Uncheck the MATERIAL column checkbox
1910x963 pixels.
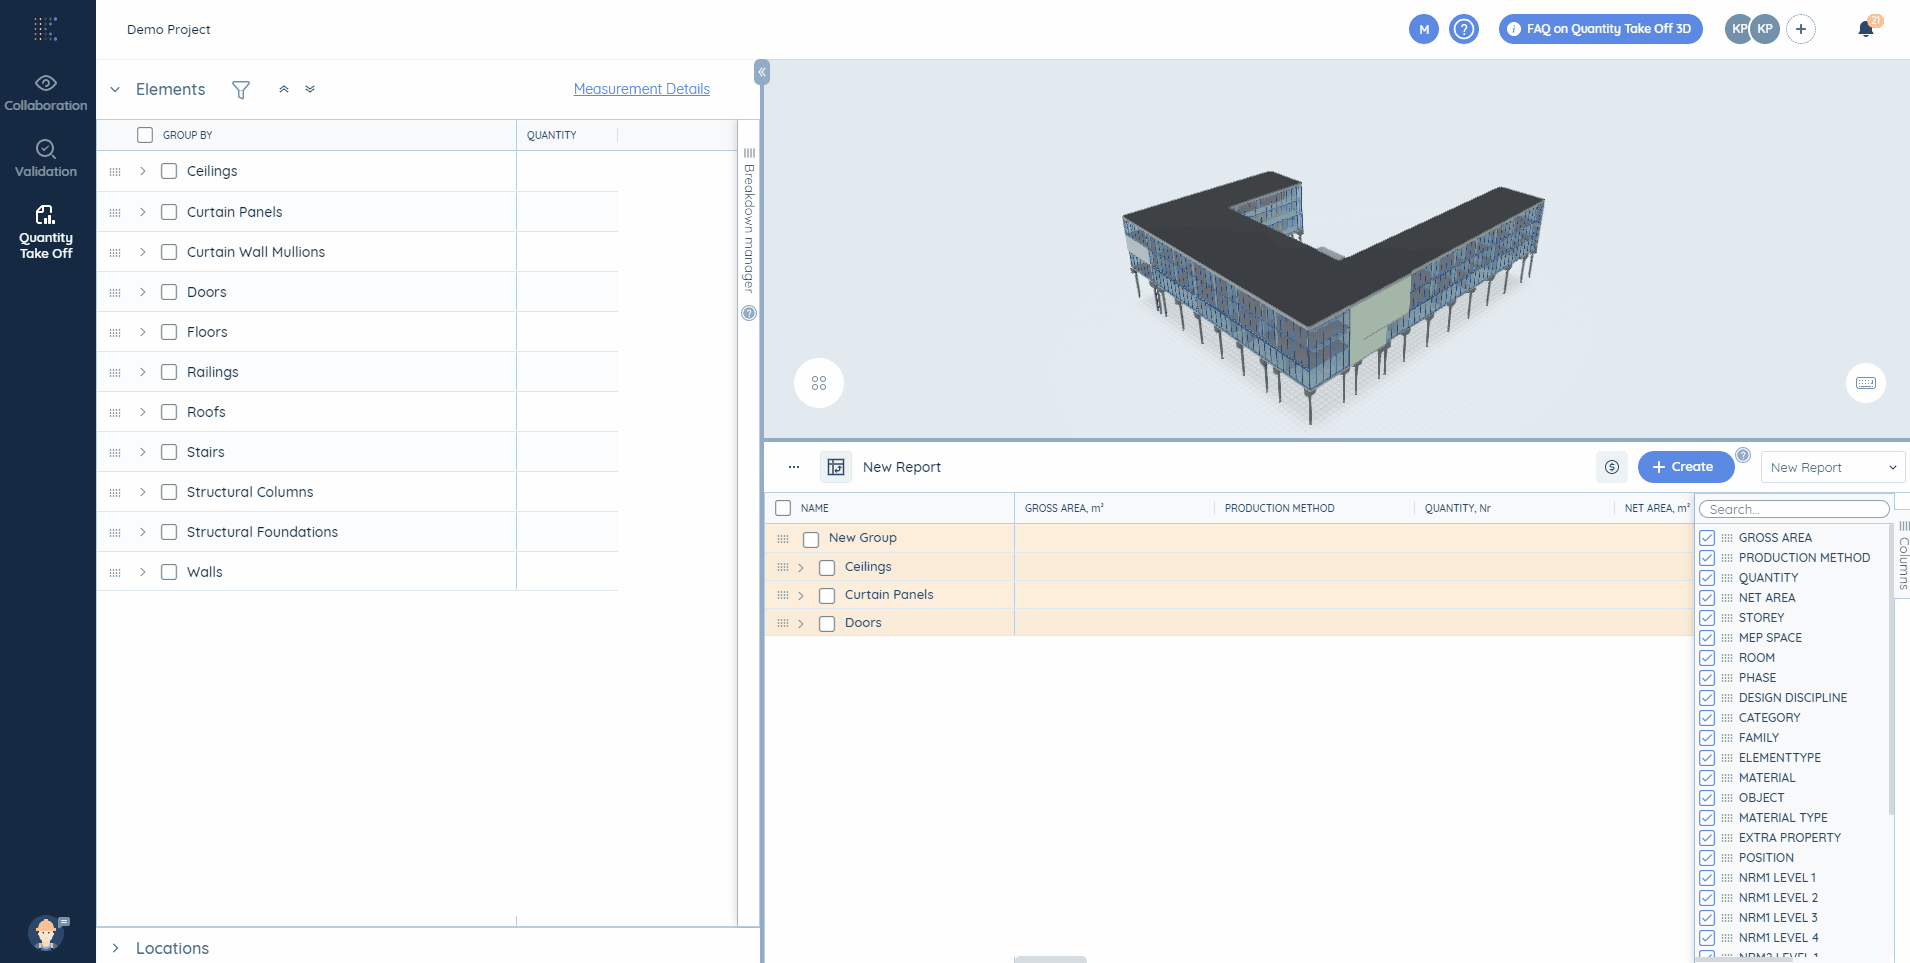[1707, 778]
